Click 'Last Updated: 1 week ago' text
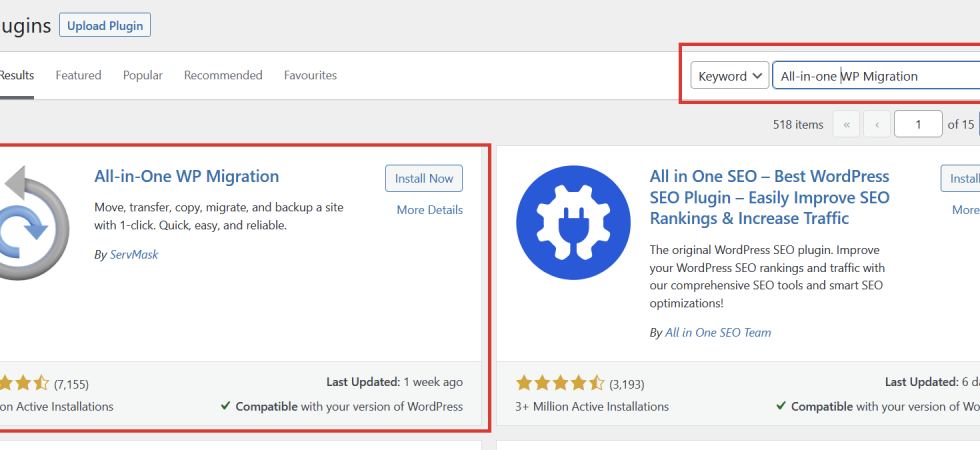 [394, 381]
